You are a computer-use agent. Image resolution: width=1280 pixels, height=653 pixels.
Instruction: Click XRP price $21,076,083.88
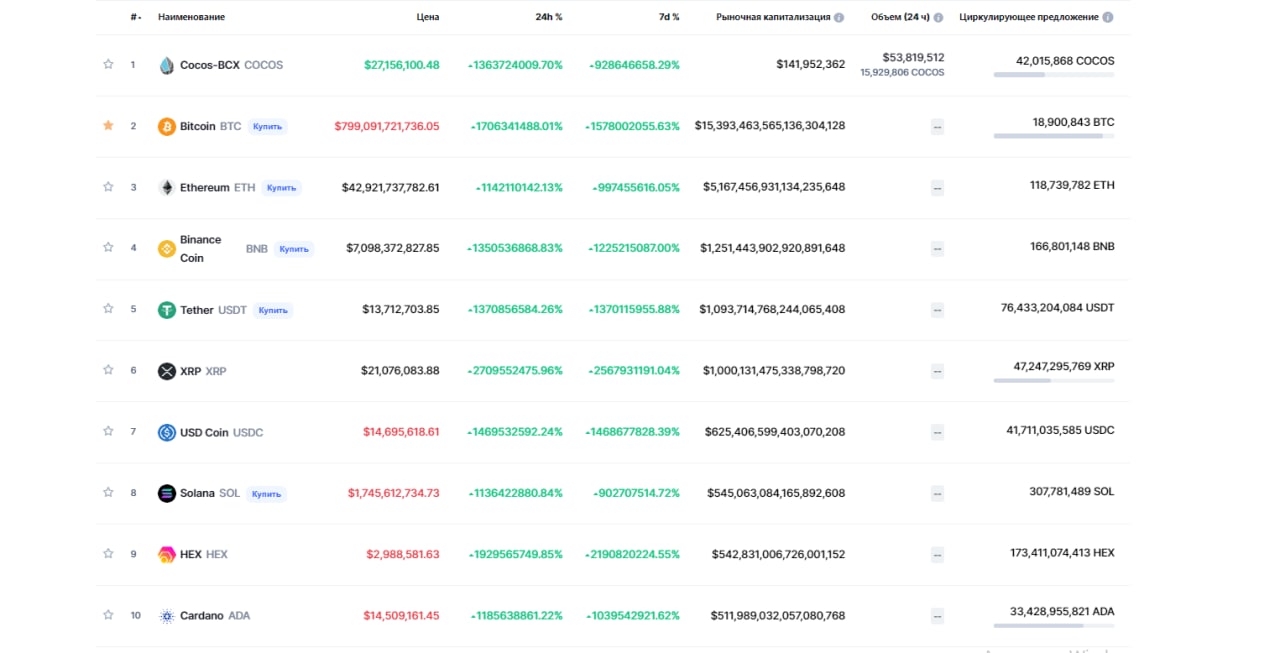(400, 371)
